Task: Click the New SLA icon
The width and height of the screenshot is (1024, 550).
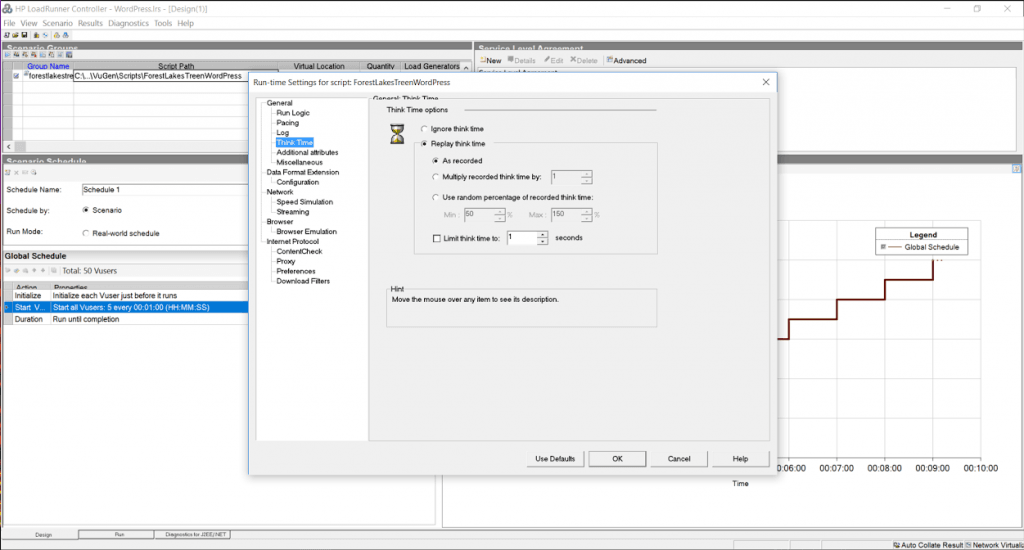Action: pos(490,60)
